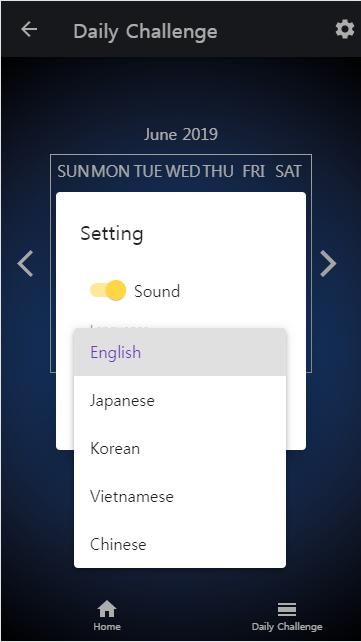Image resolution: width=361 pixels, height=642 pixels.
Task: Click the Home house icon
Action: pyautogui.click(x=107, y=609)
